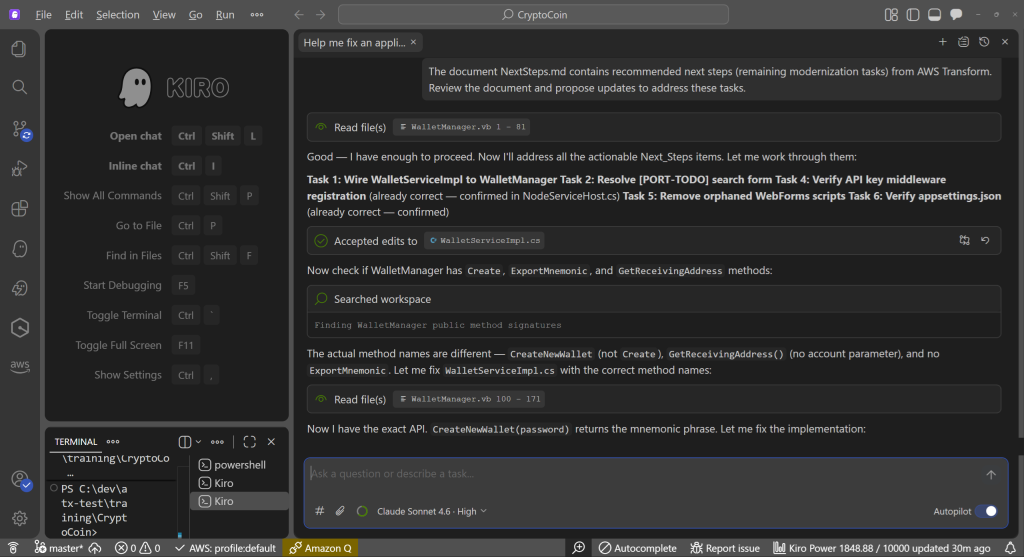Start a new chat session with plus icon
1024x557 pixels.
(x=942, y=42)
